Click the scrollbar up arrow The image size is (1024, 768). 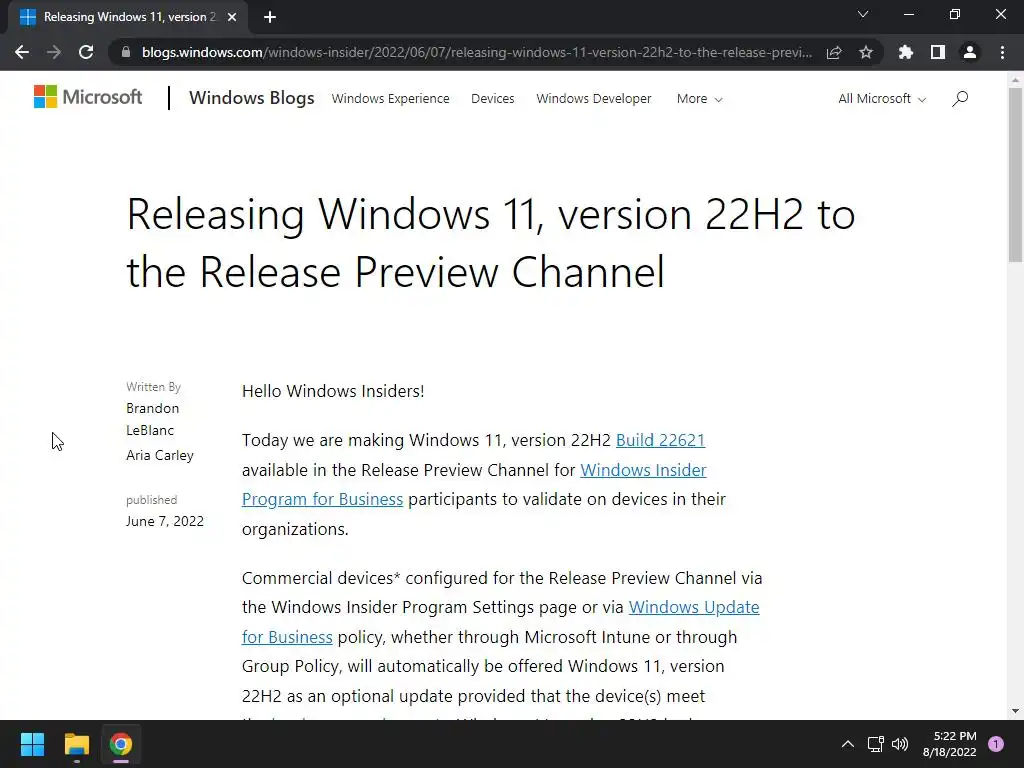pyautogui.click(x=1015, y=80)
